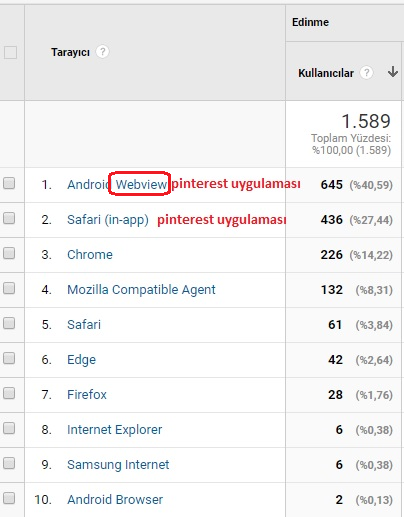Click the Android Browser link
The image size is (404, 517).
[115, 500]
